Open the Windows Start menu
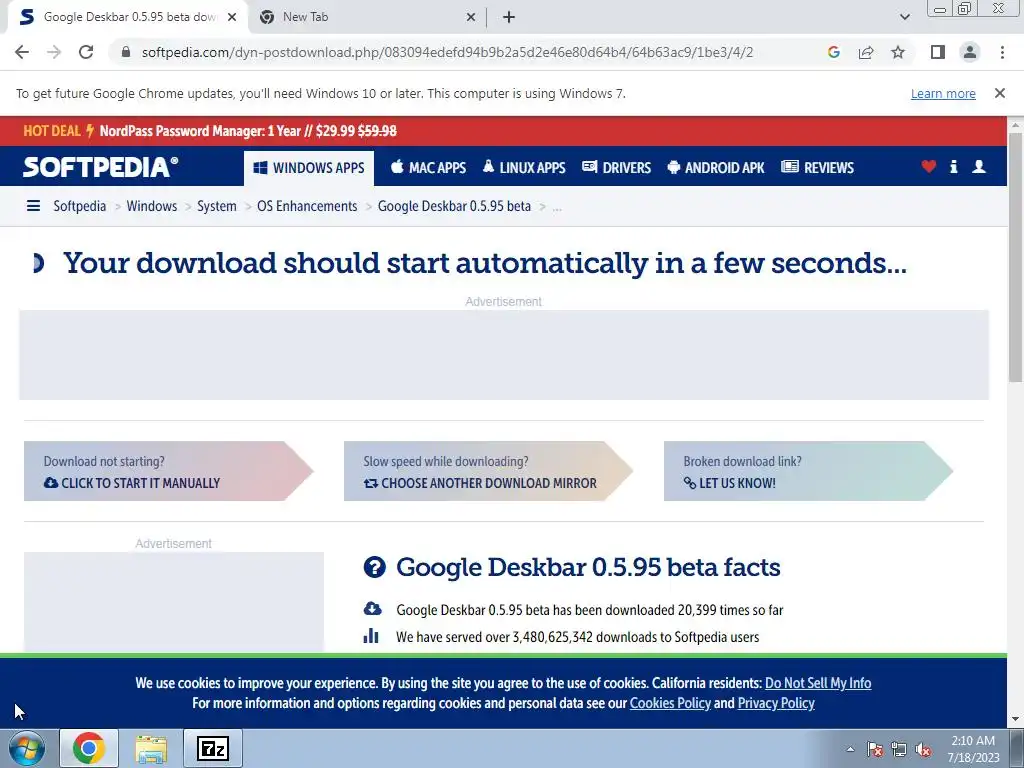 pos(27,748)
